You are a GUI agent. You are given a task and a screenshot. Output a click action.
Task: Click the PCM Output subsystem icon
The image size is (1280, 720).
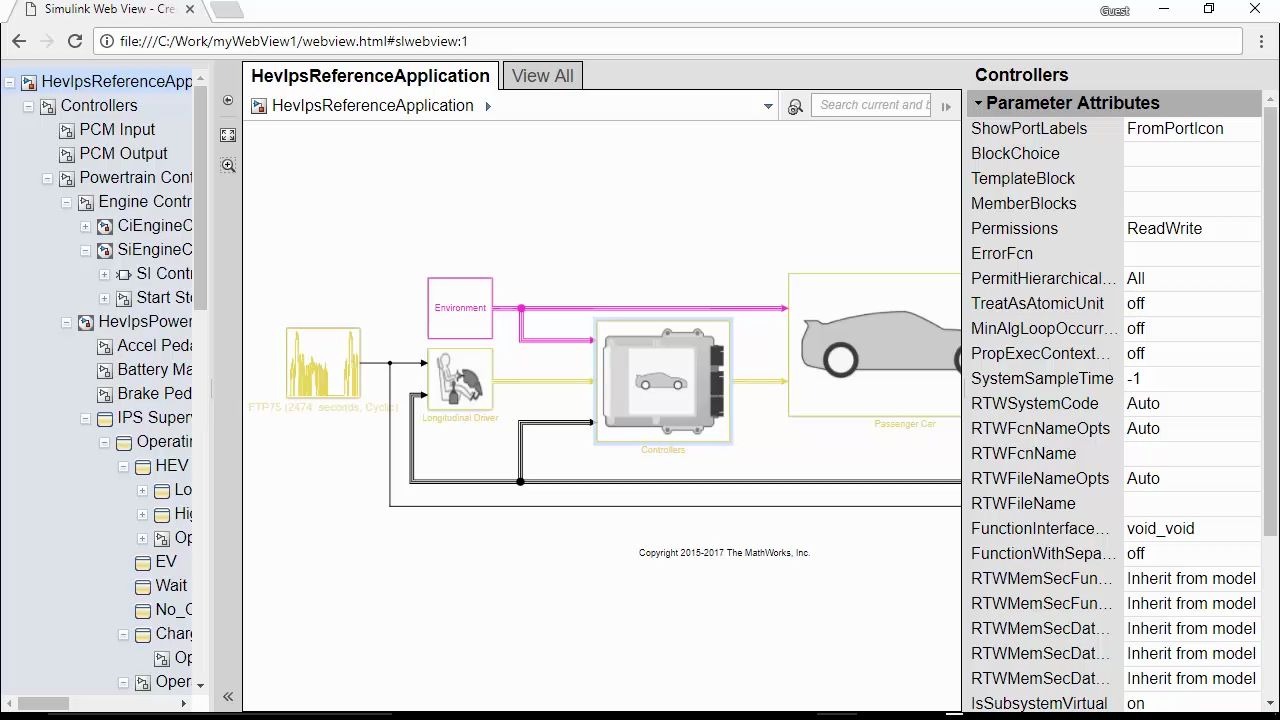click(67, 154)
